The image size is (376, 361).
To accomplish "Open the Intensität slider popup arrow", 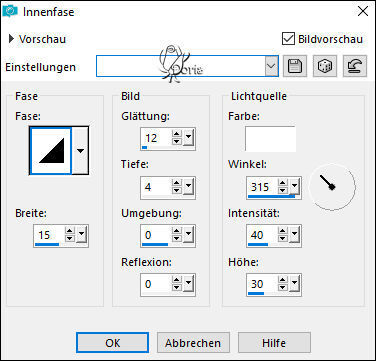I will click(x=294, y=235).
